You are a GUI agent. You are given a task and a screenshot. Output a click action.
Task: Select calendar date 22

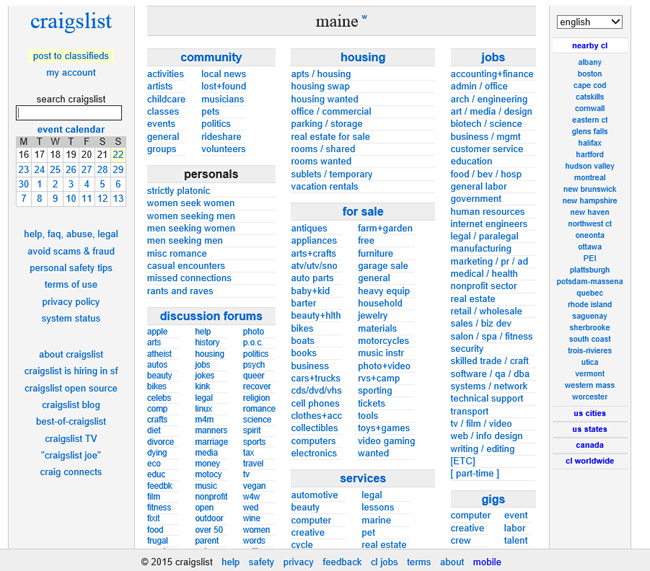coord(118,155)
